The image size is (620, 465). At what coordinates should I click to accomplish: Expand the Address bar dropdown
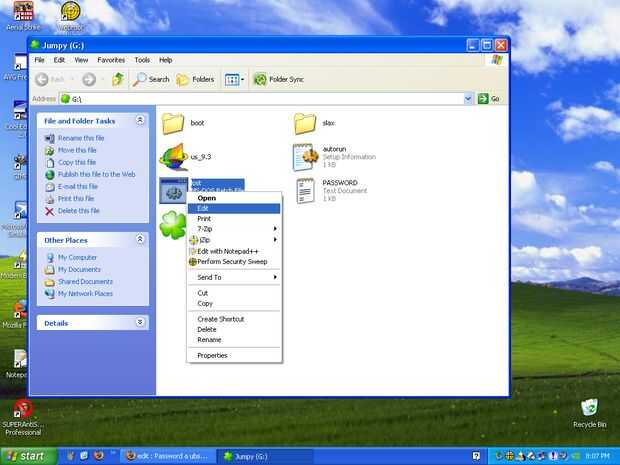(x=468, y=98)
